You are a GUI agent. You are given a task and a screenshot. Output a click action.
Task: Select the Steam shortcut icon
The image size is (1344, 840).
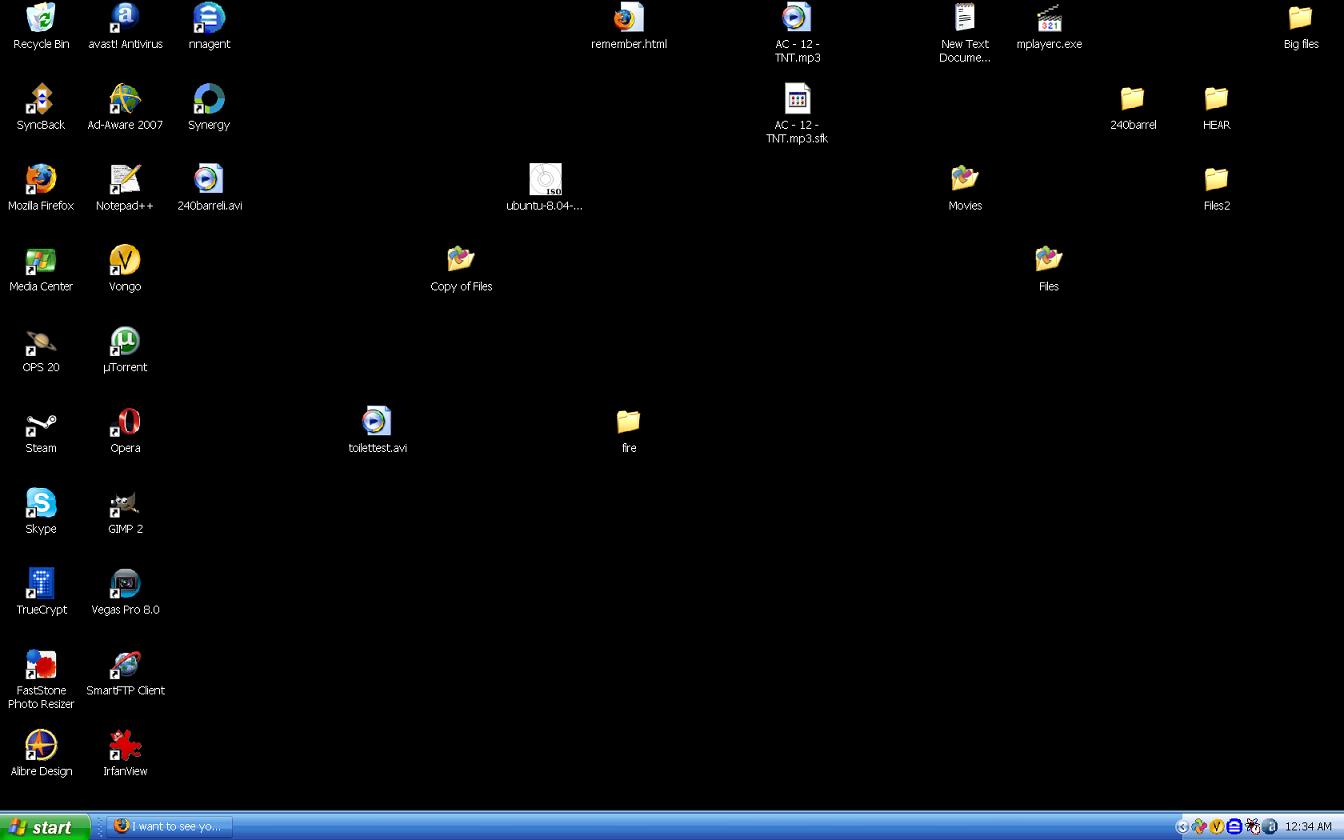[x=41, y=423]
